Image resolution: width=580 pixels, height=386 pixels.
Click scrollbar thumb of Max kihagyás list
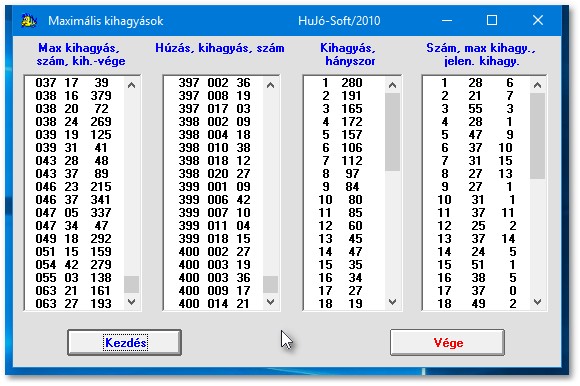(131, 284)
